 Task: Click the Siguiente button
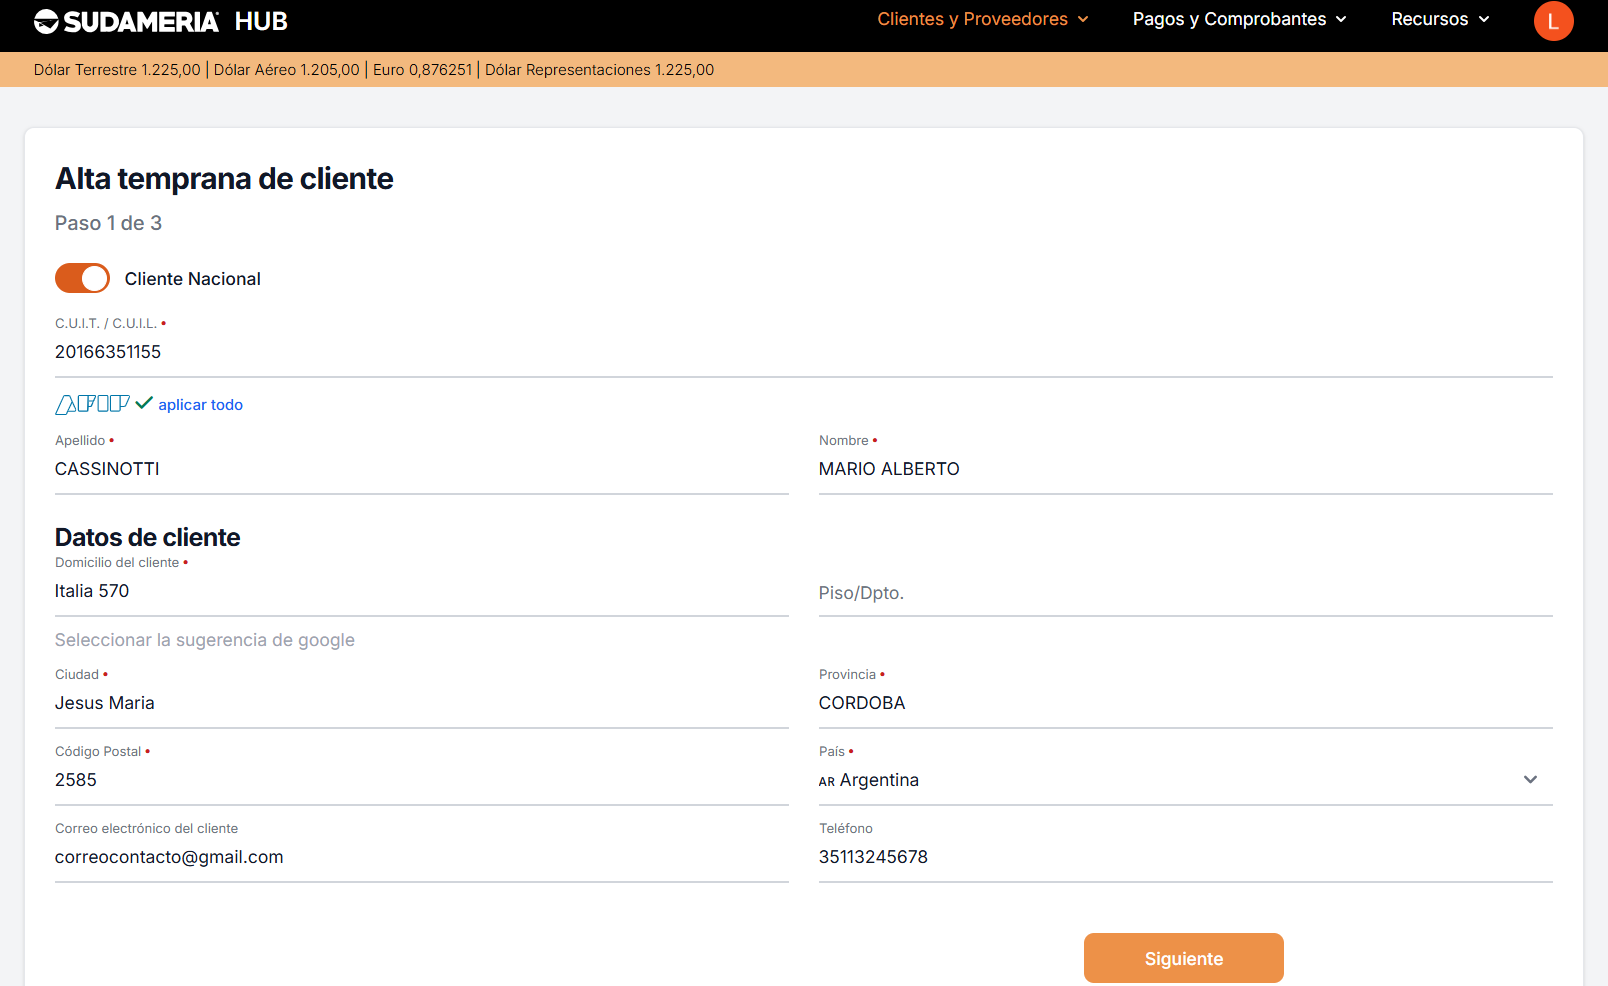1183,958
